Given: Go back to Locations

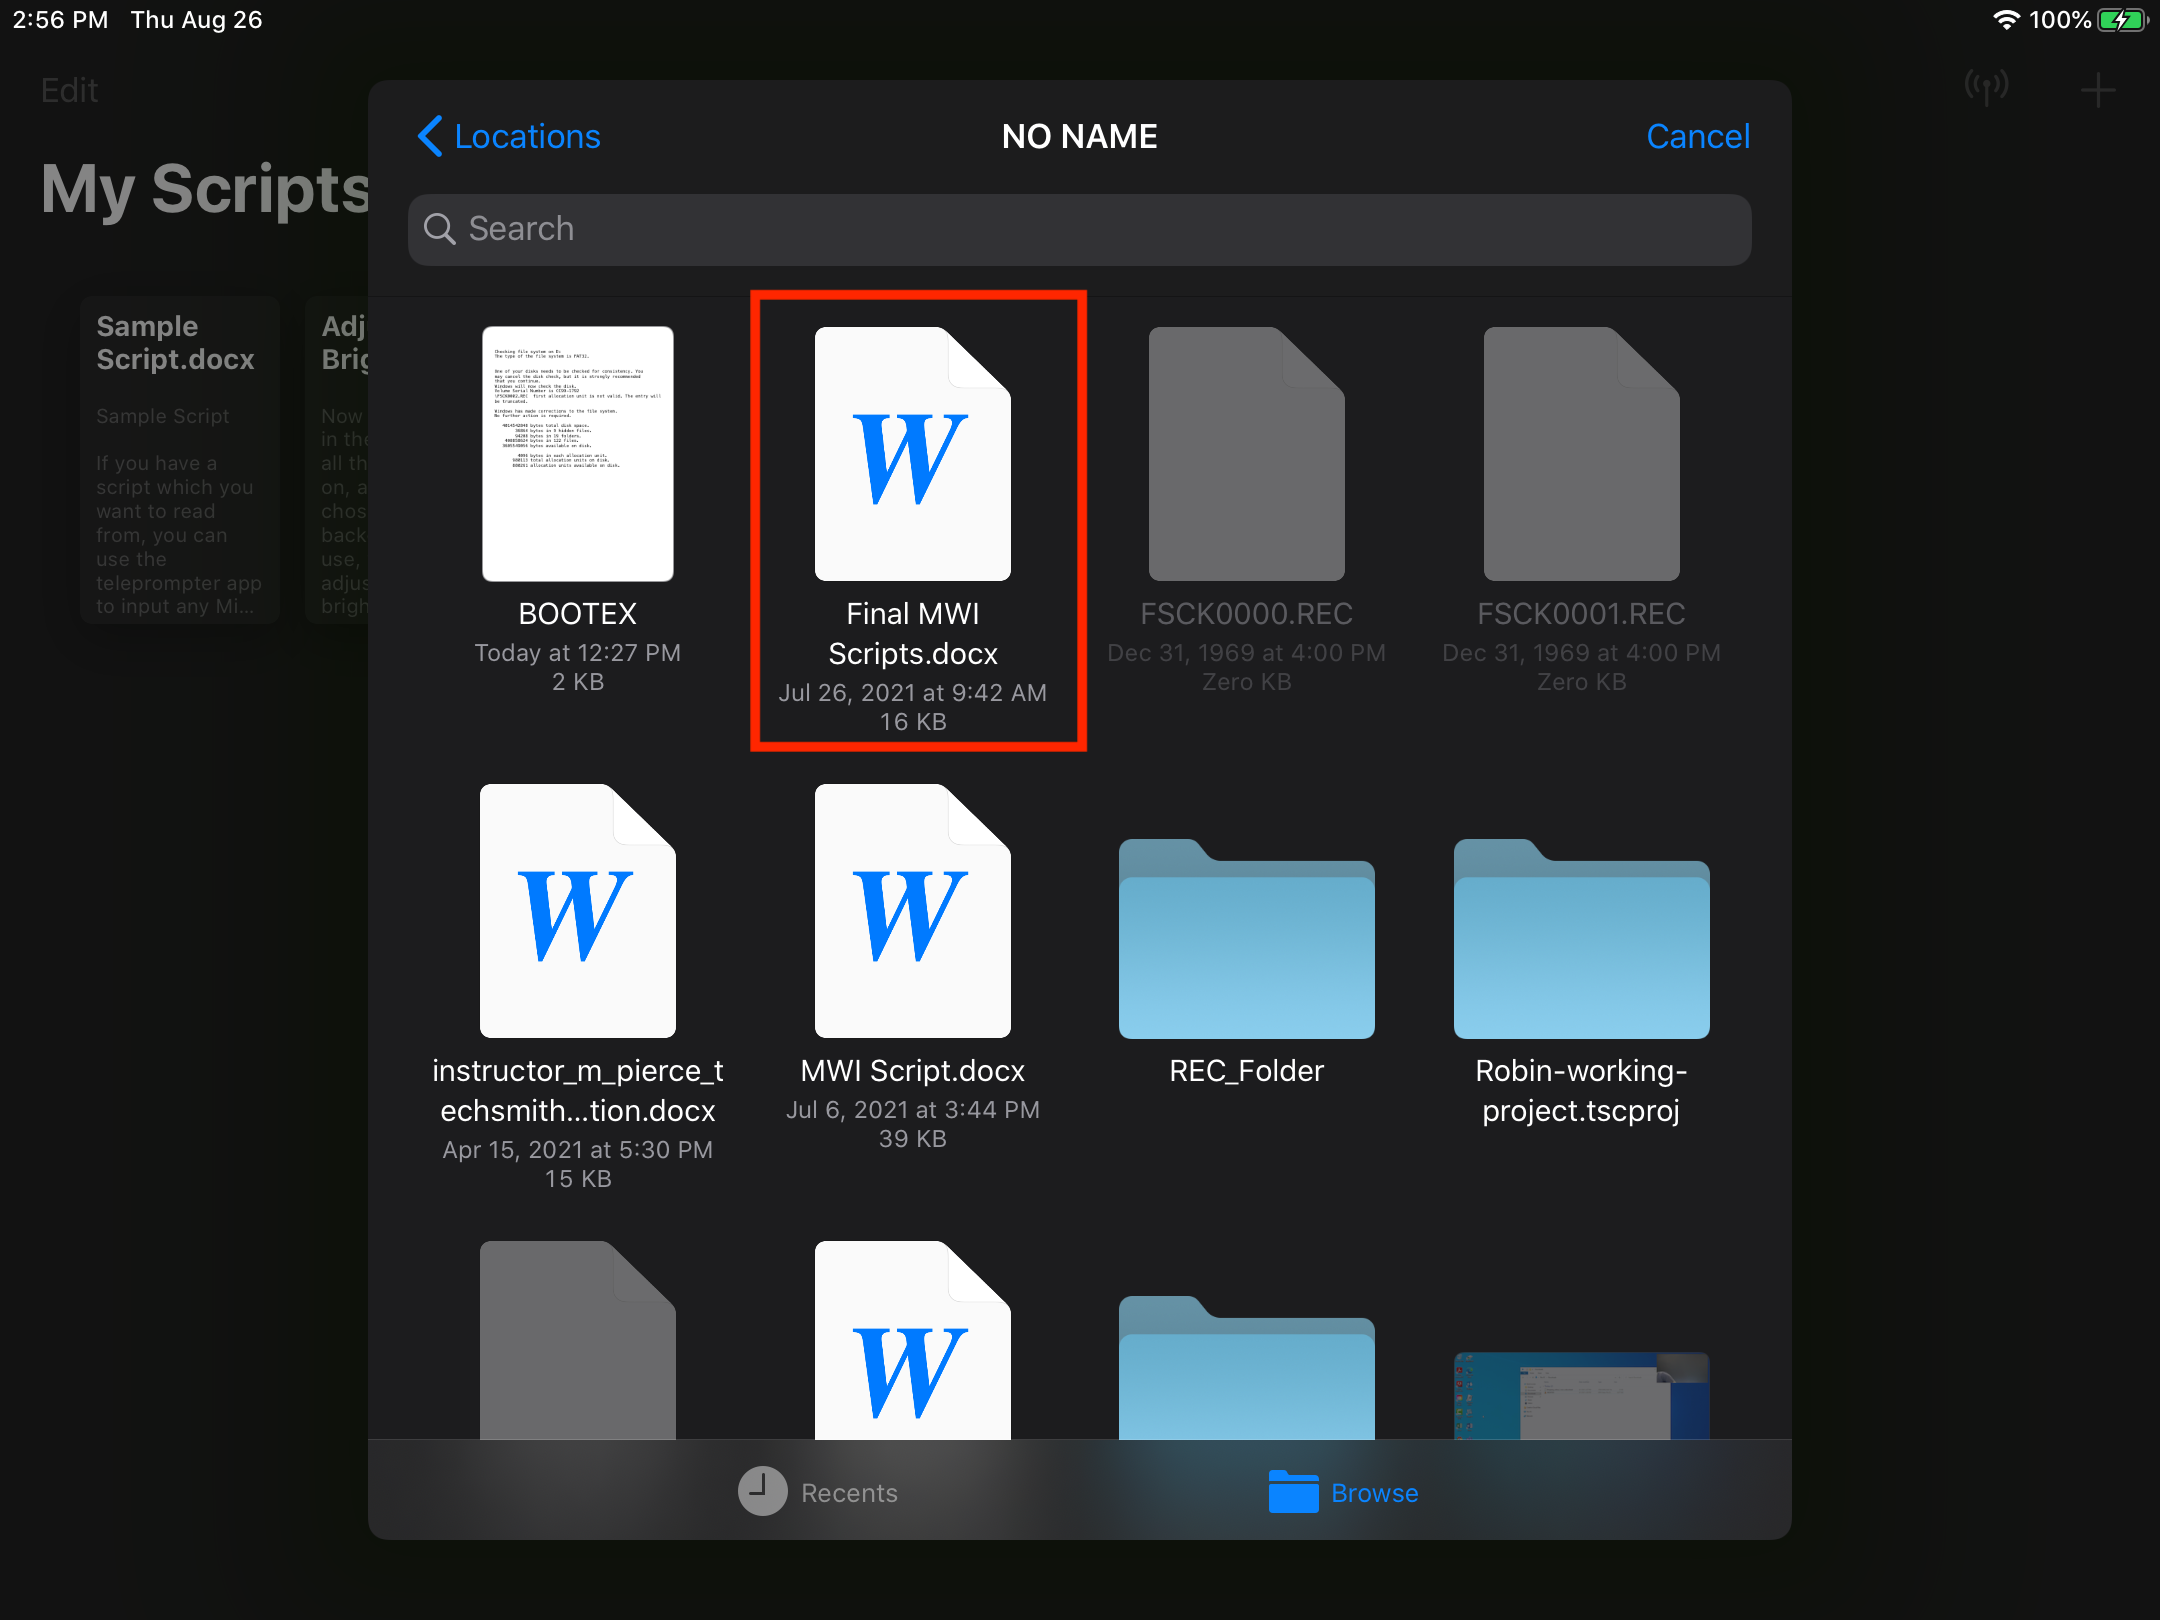Looking at the screenshot, I should coord(527,136).
